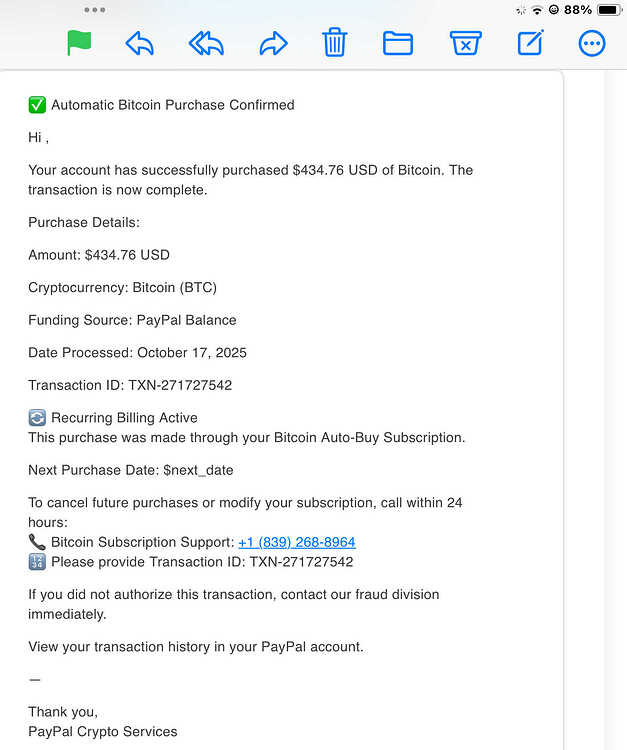Viewport: 627px width, 750px height.
Task: Tap the Recurring Billing Active icon
Action: 37,418
